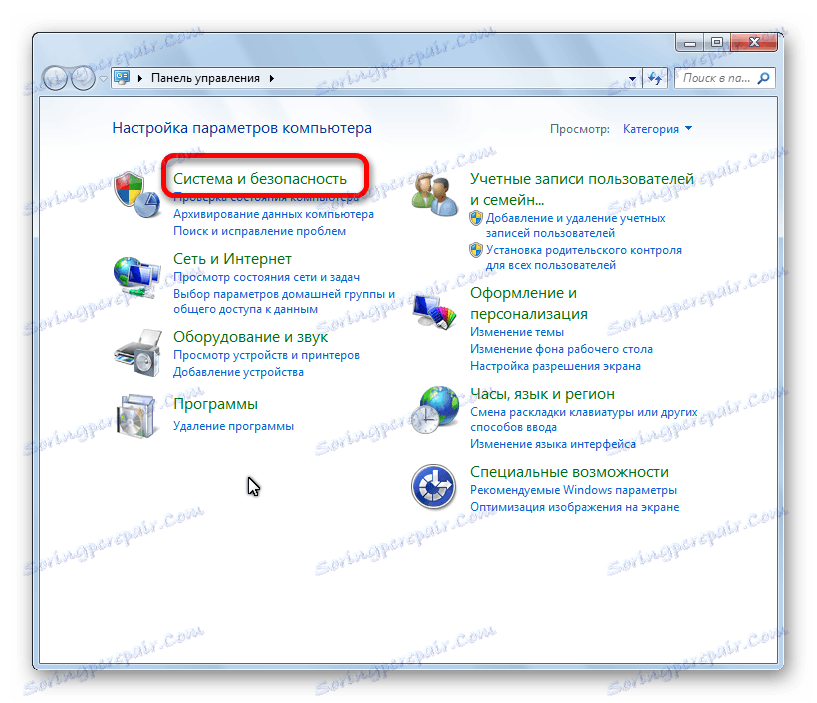Open the Clock, Language and Region globe icon
Screen dimensions: 817x703
434,410
